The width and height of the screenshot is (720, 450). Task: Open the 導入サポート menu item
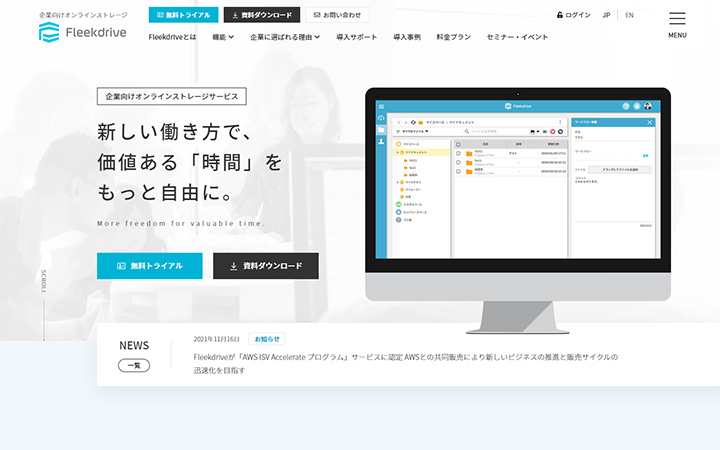coord(356,37)
